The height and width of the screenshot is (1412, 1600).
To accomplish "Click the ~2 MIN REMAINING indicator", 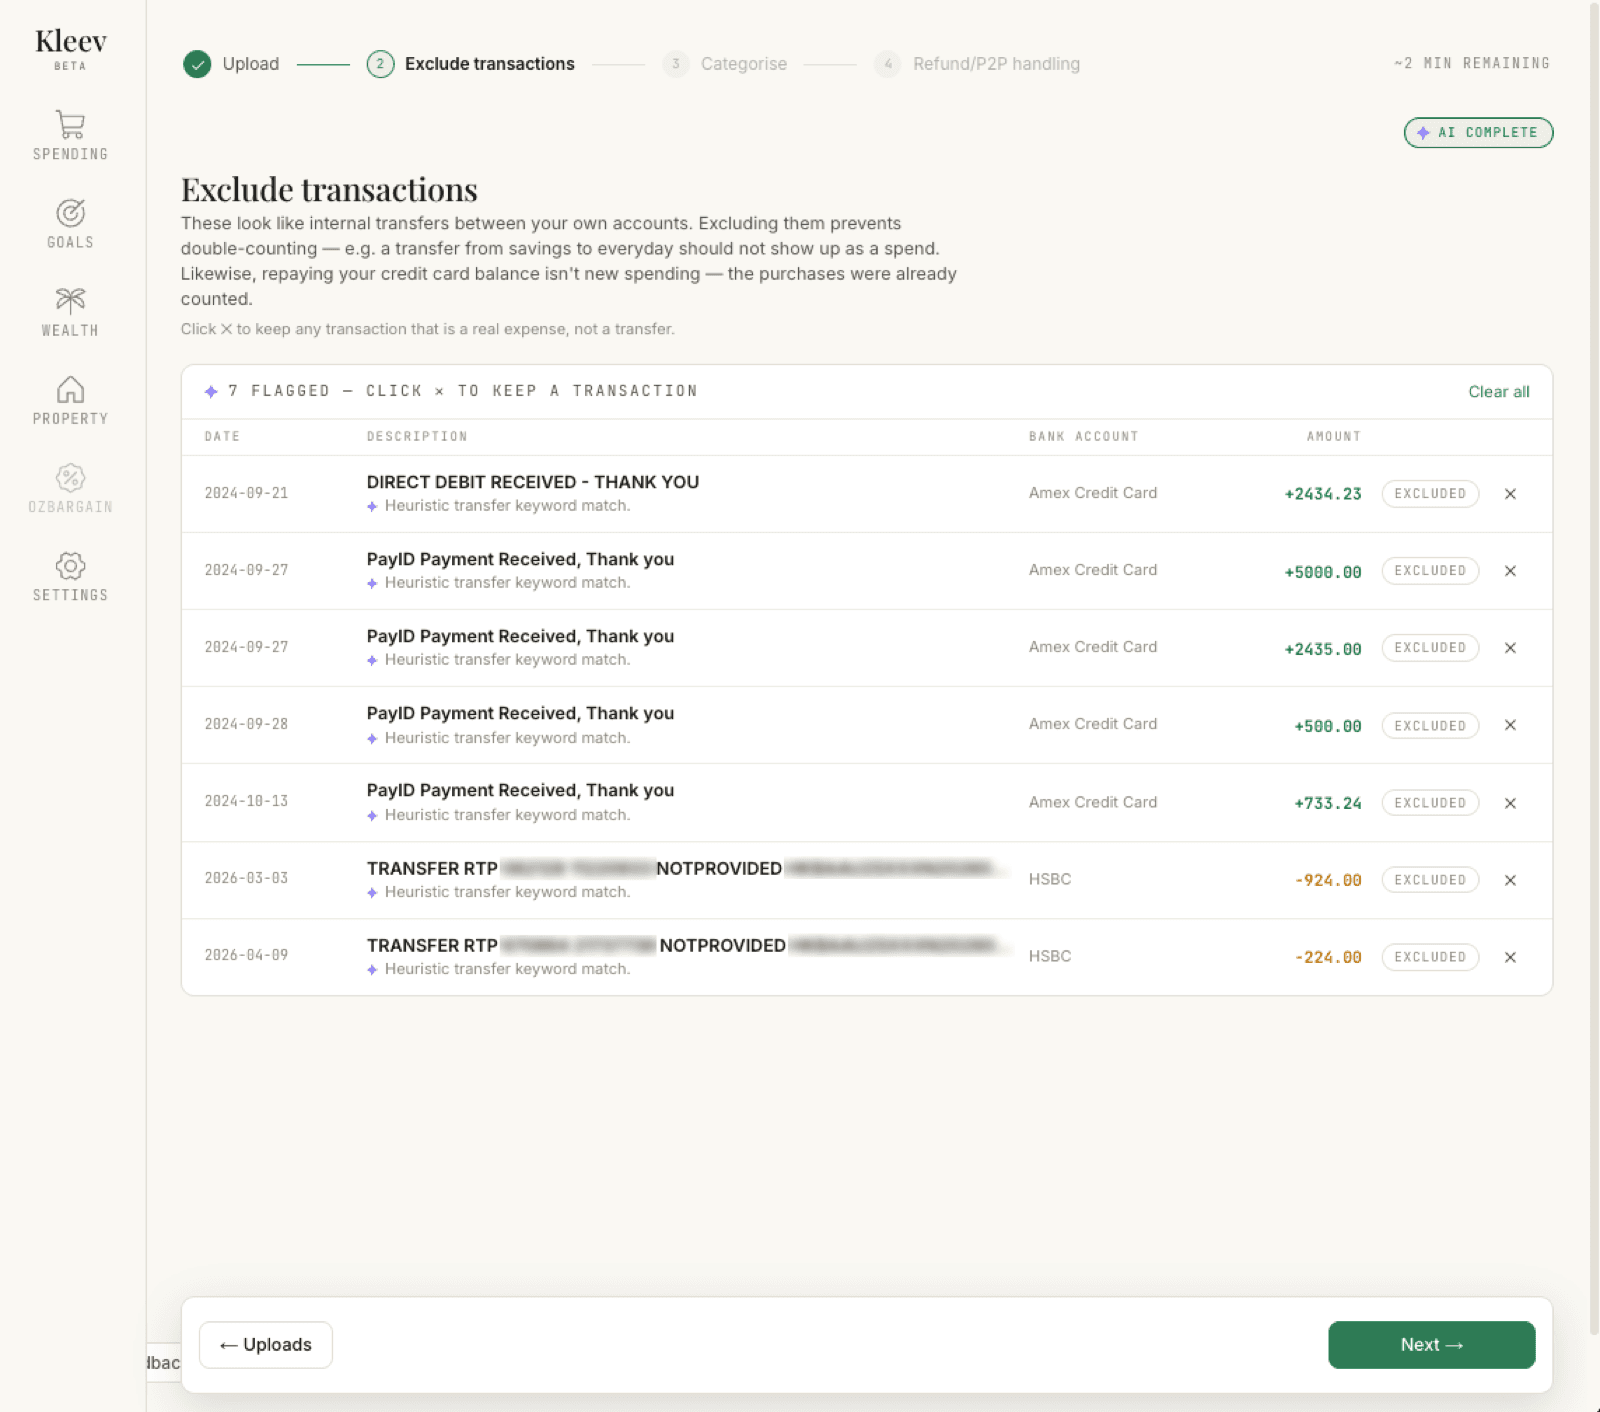I will 1472,63.
